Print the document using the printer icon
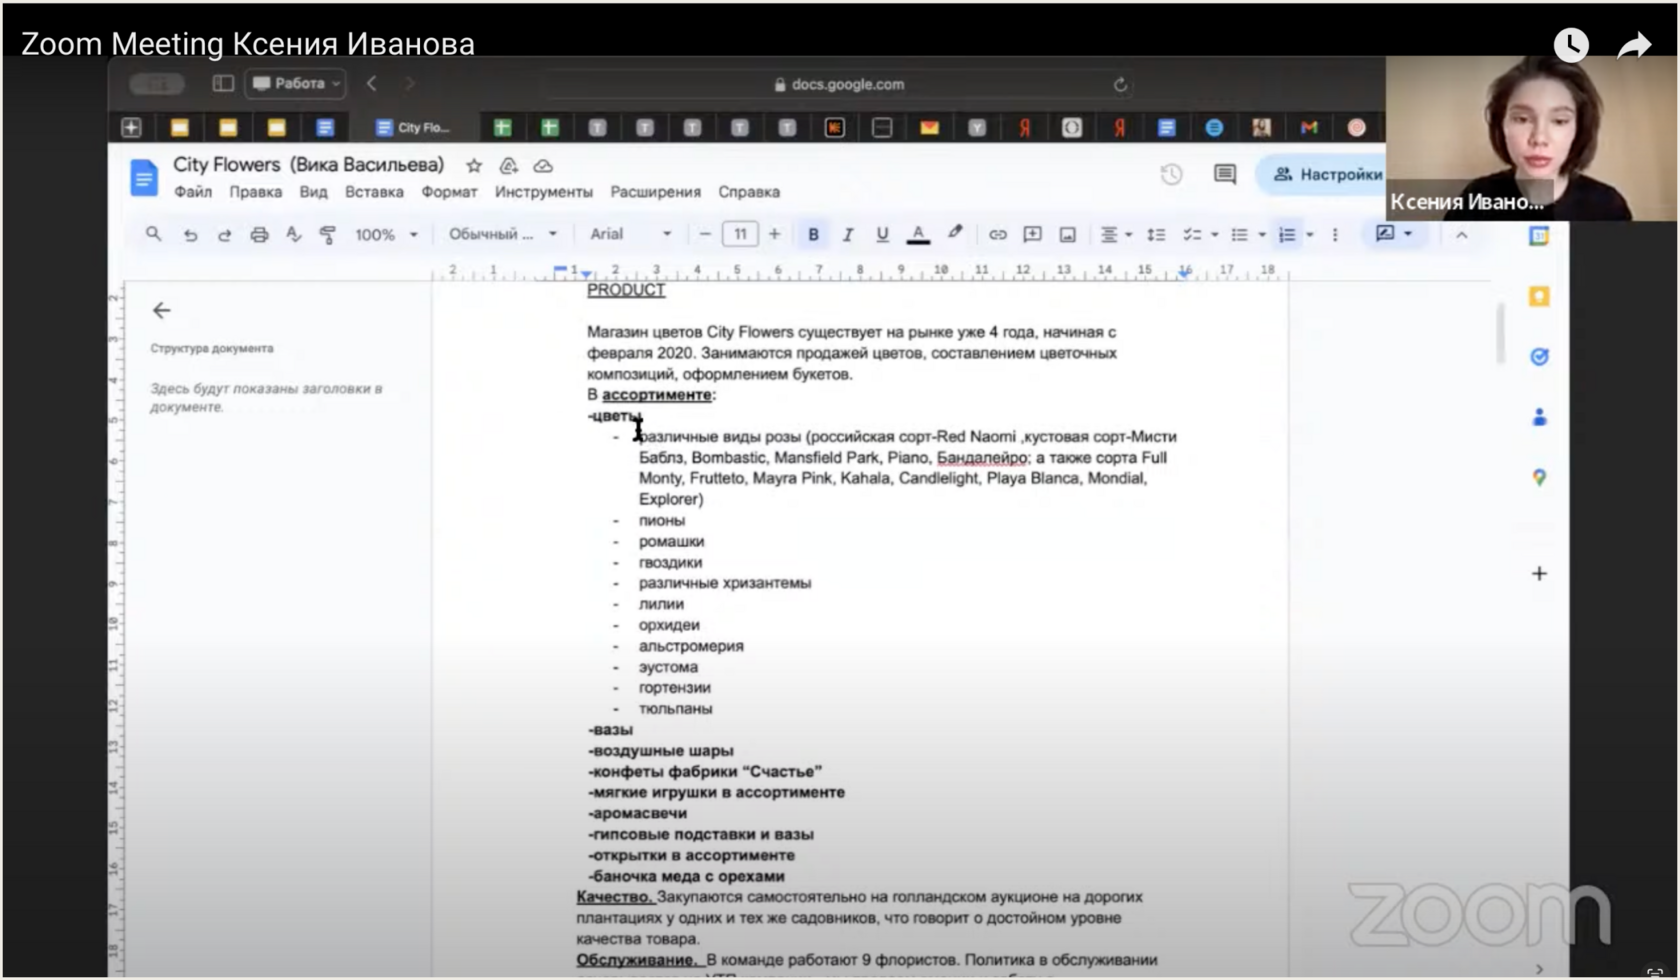This screenshot has width=1680, height=980. click(x=259, y=235)
